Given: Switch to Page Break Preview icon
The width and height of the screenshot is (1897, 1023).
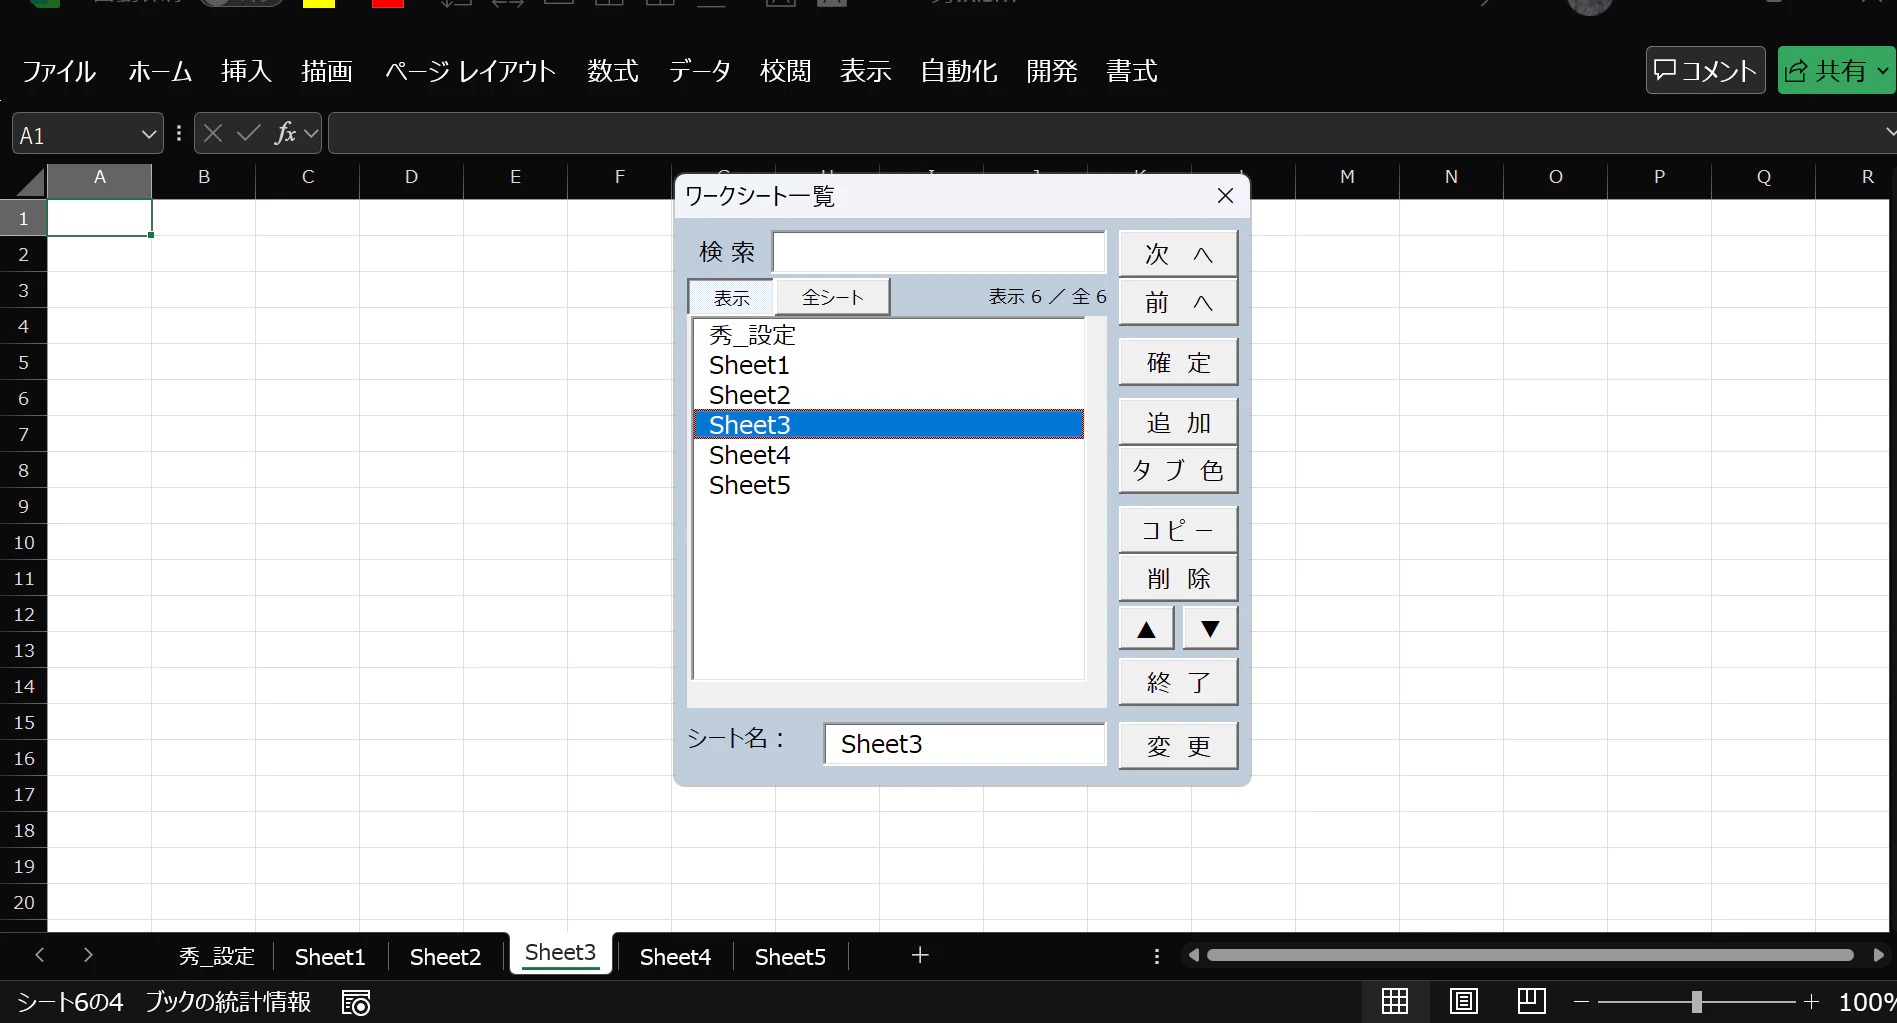Looking at the screenshot, I should click(1531, 1001).
